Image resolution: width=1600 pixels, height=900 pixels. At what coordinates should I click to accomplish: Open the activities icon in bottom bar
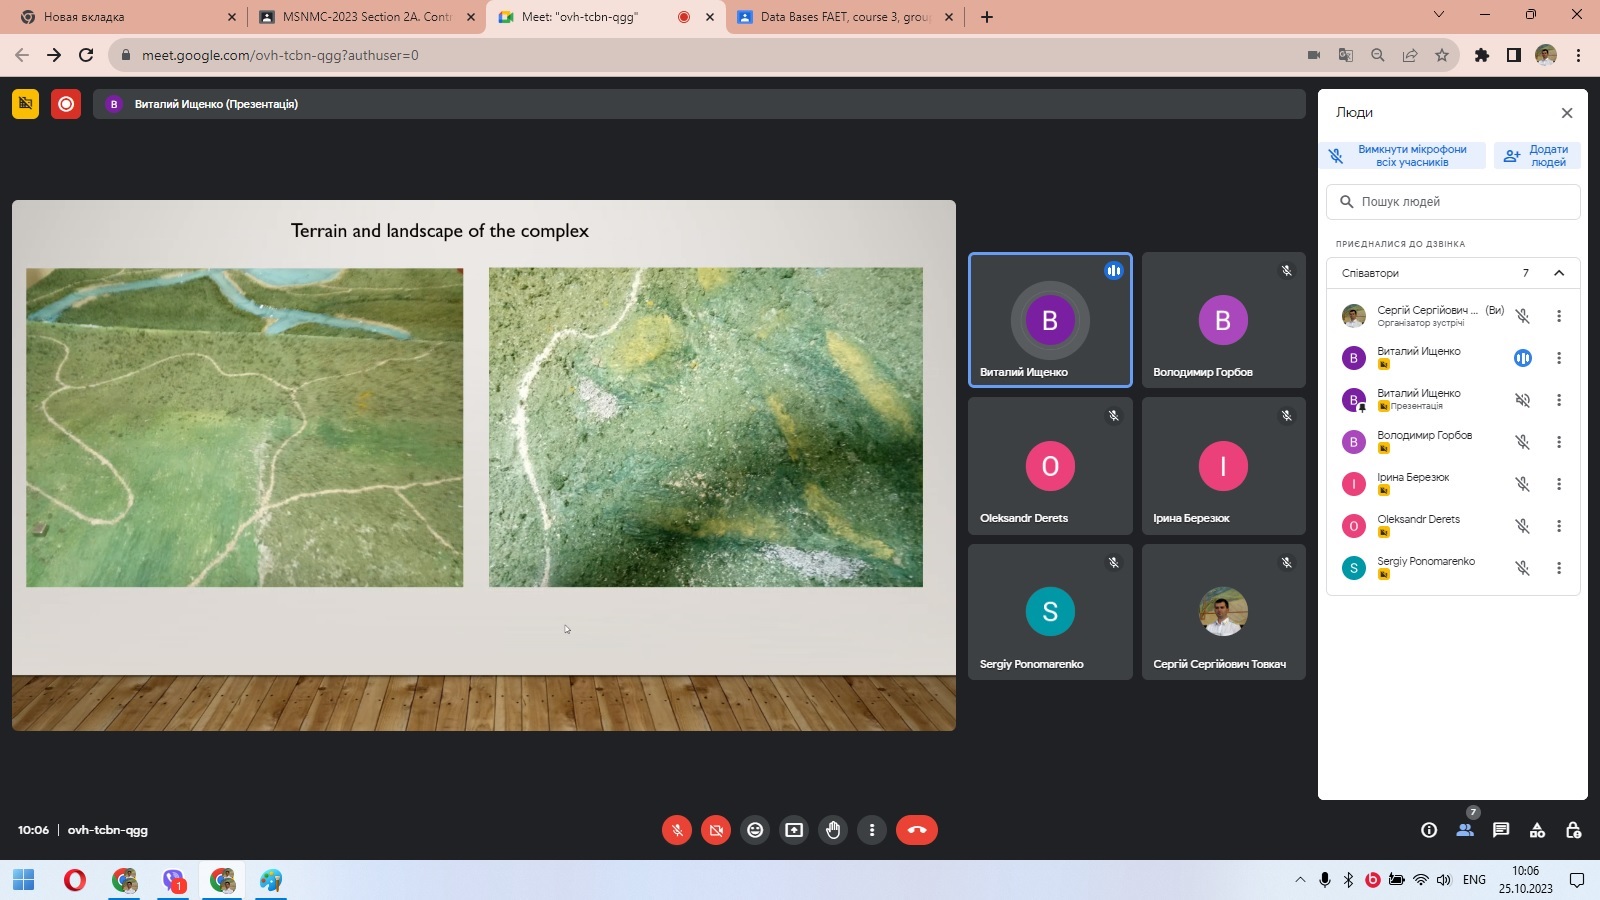click(1537, 830)
